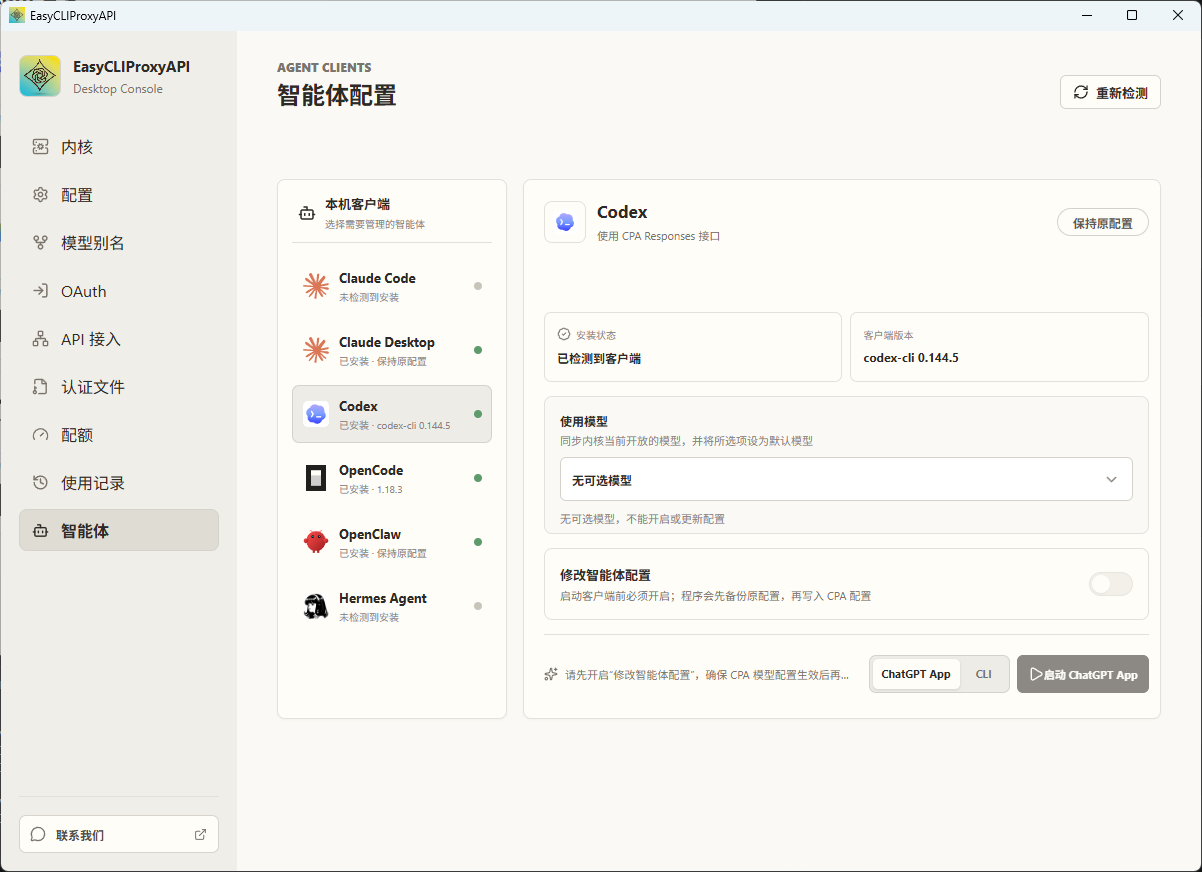Click the 模型别名 branch icon
This screenshot has width=1202, height=872.
(40, 243)
